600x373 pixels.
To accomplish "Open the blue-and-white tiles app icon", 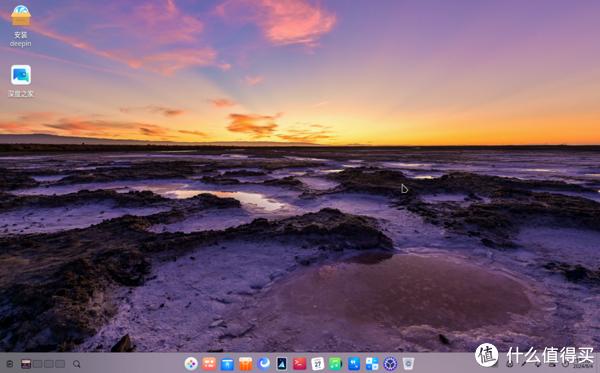I will tap(372, 363).
